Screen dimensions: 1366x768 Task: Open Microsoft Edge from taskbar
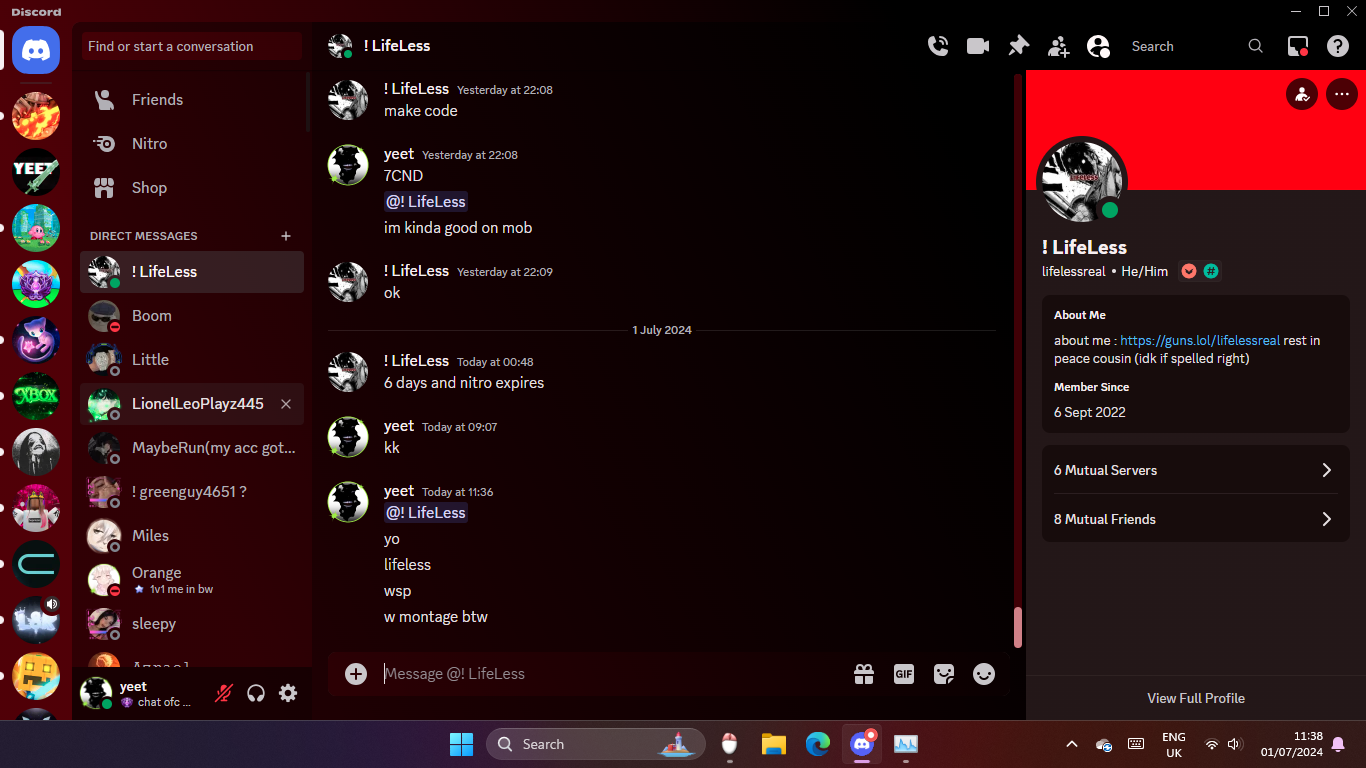[818, 744]
